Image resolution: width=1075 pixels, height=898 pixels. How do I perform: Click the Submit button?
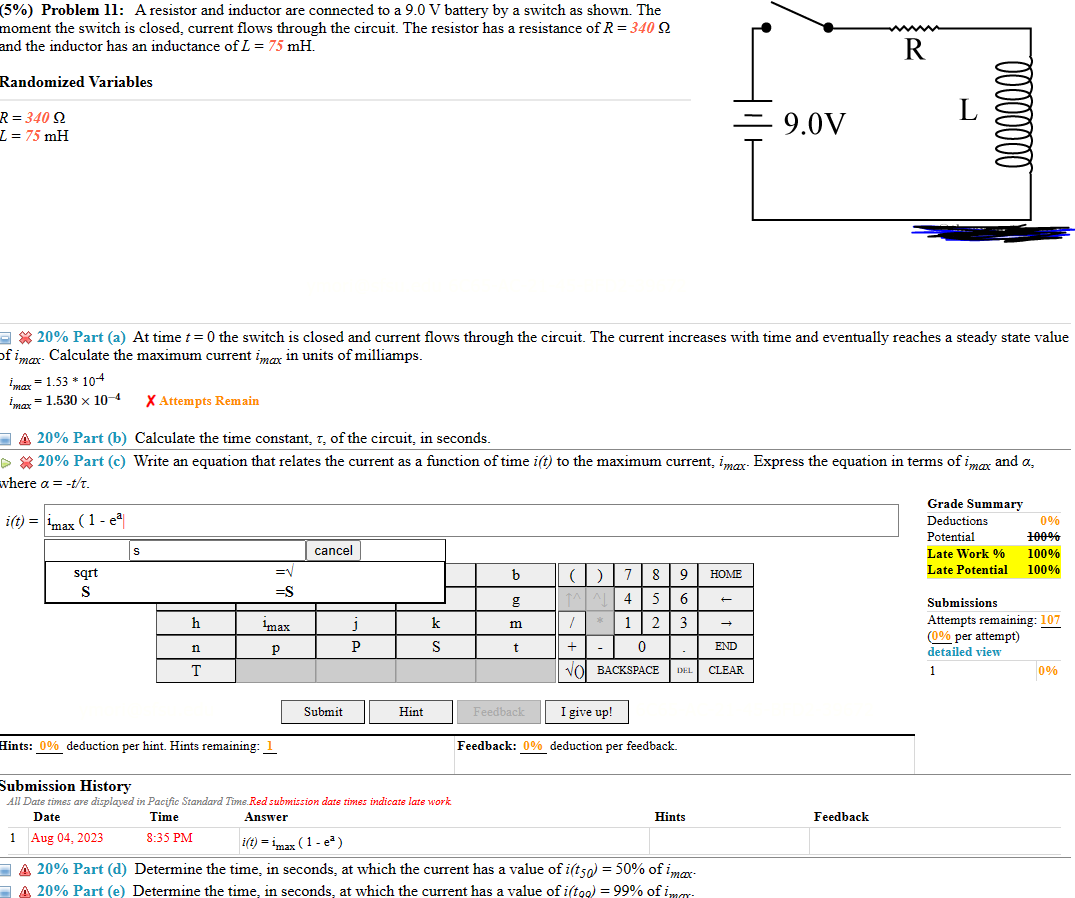click(x=322, y=711)
